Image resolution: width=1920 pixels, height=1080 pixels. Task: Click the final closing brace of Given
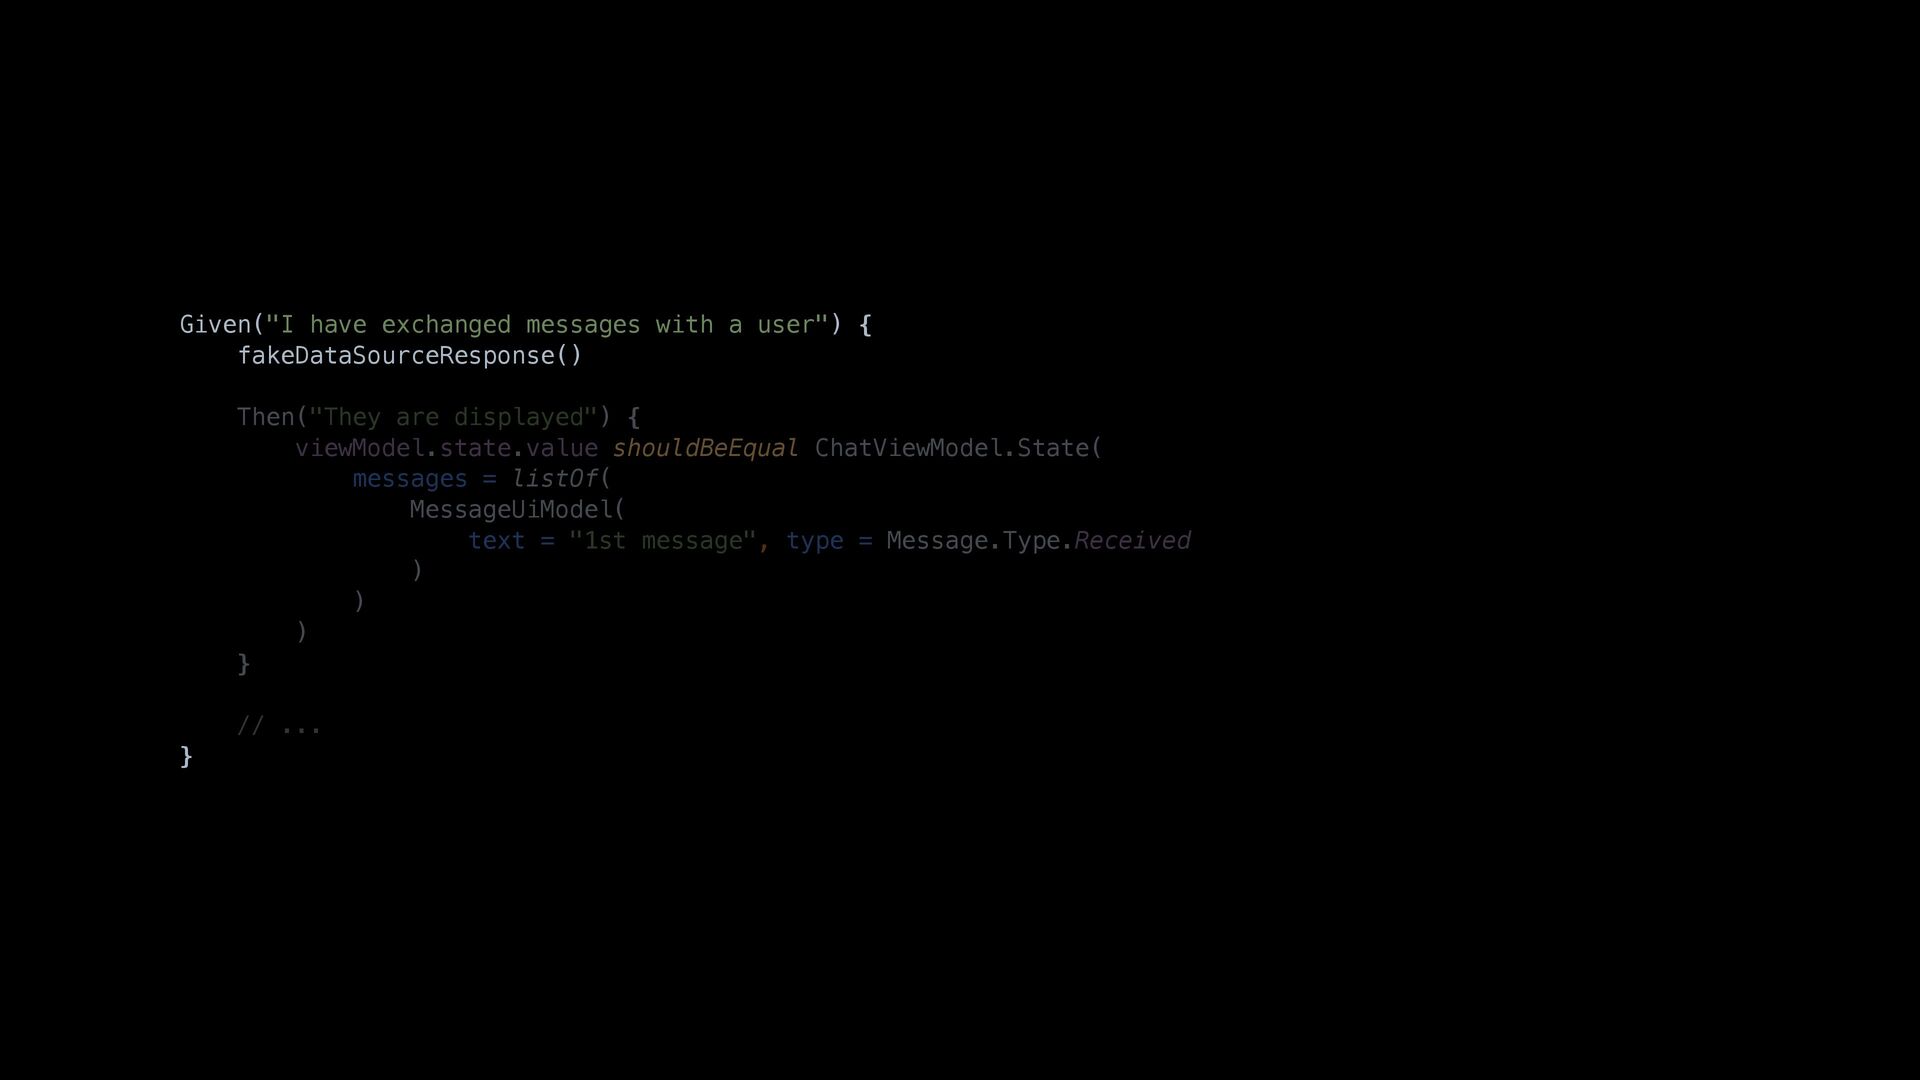[x=186, y=757]
